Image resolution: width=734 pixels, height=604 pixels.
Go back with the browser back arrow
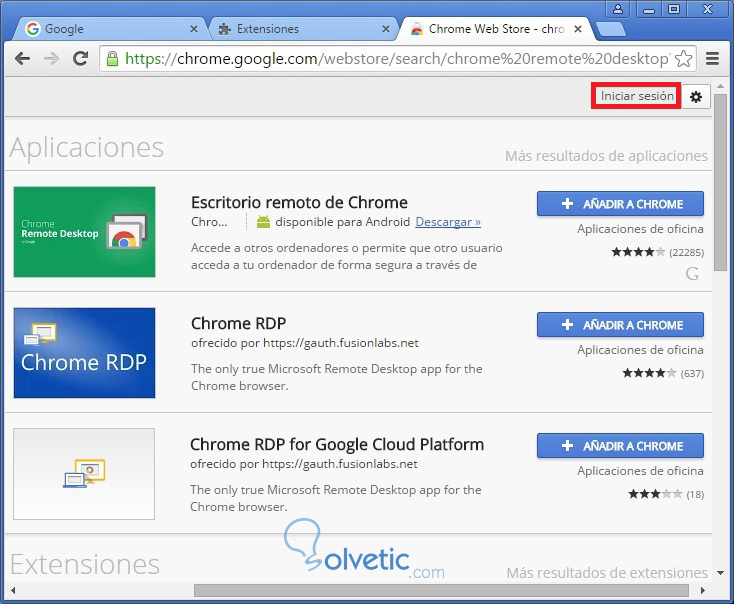22,59
